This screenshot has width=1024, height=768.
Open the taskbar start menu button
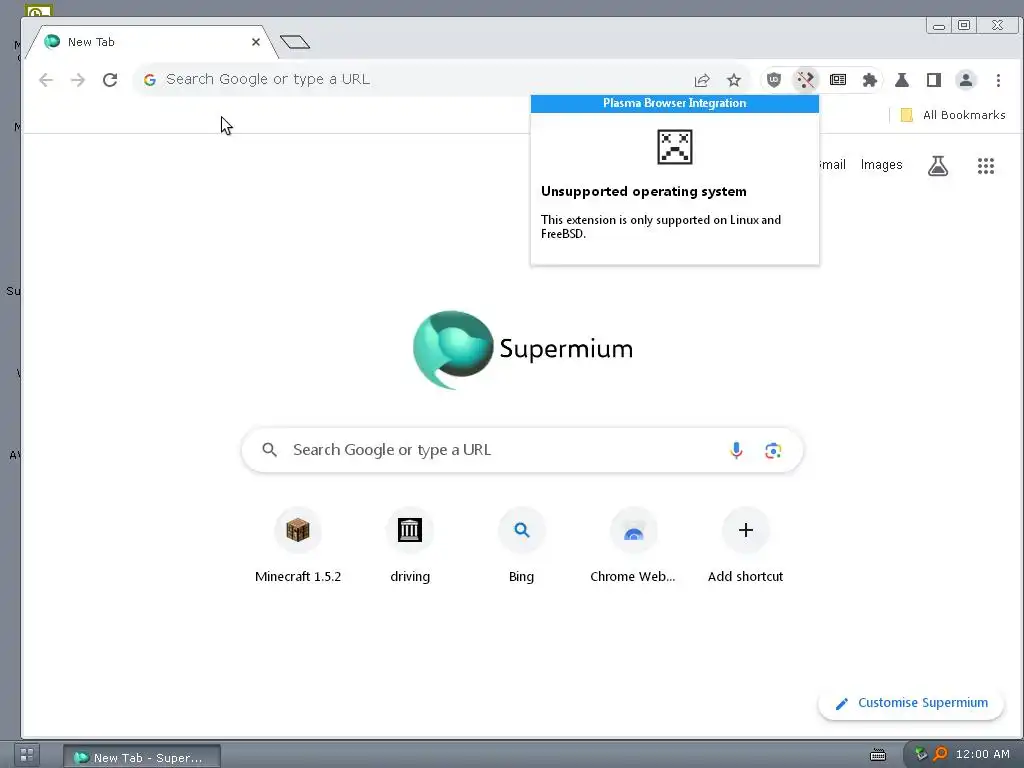(27, 755)
